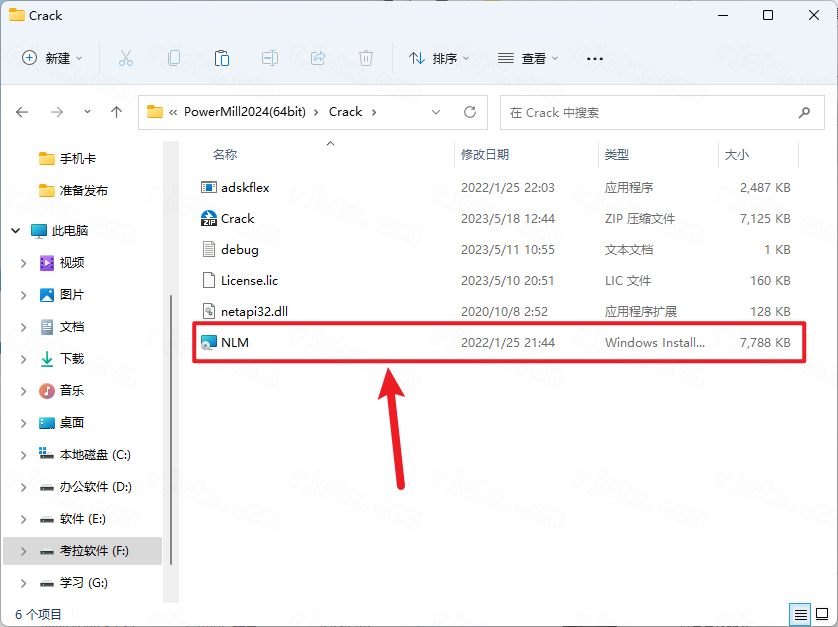Switch to details list view icon
This screenshot has height=627, width=838.
(801, 613)
